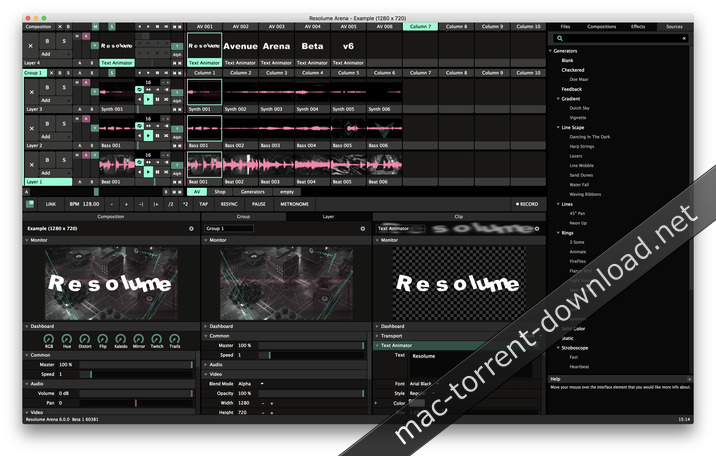Click the Distort dashboard knob

point(84,339)
